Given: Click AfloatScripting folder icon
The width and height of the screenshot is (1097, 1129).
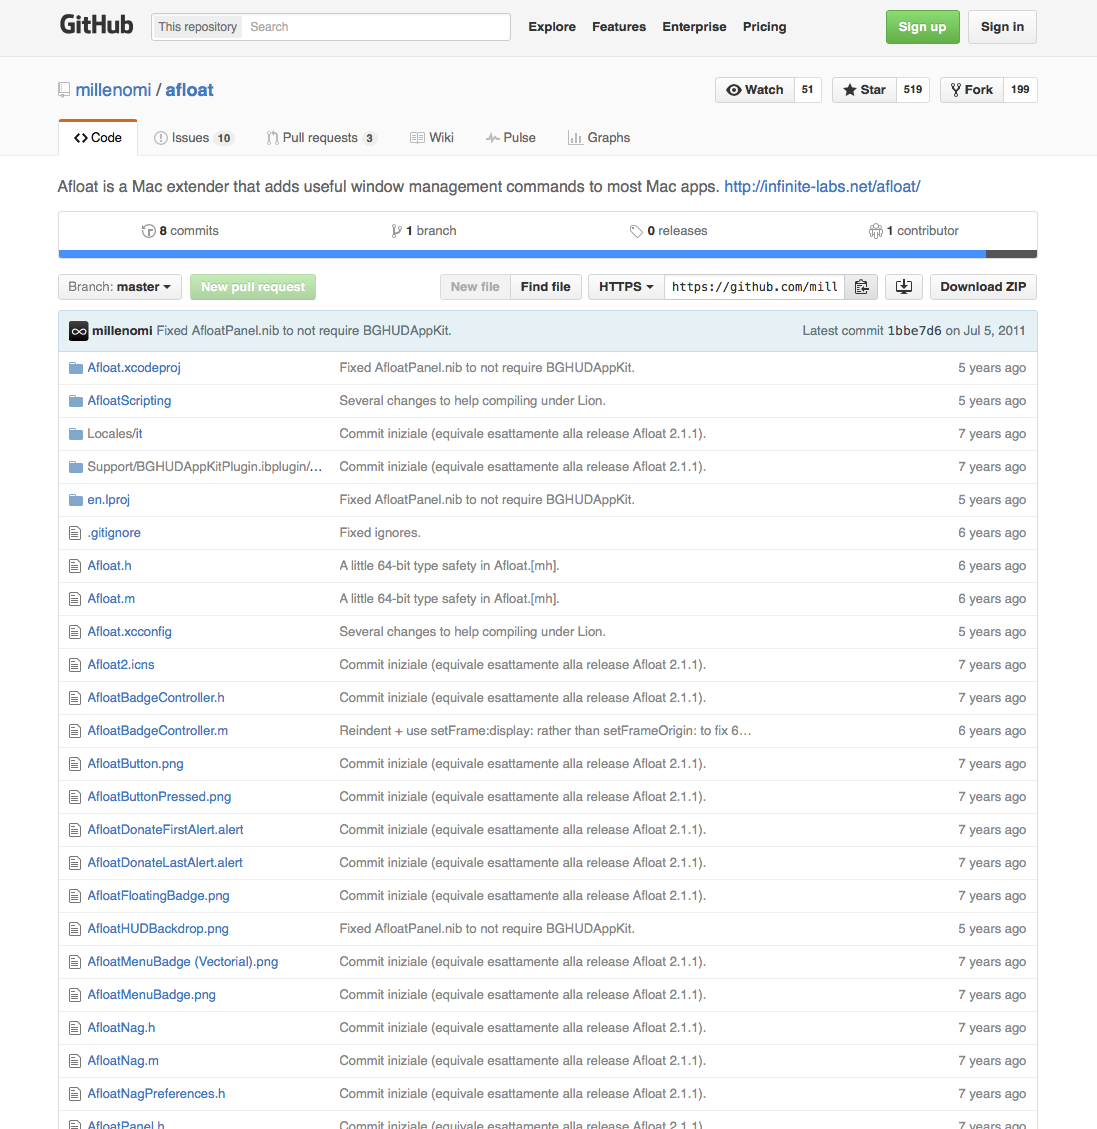Looking at the screenshot, I should (x=76, y=401).
